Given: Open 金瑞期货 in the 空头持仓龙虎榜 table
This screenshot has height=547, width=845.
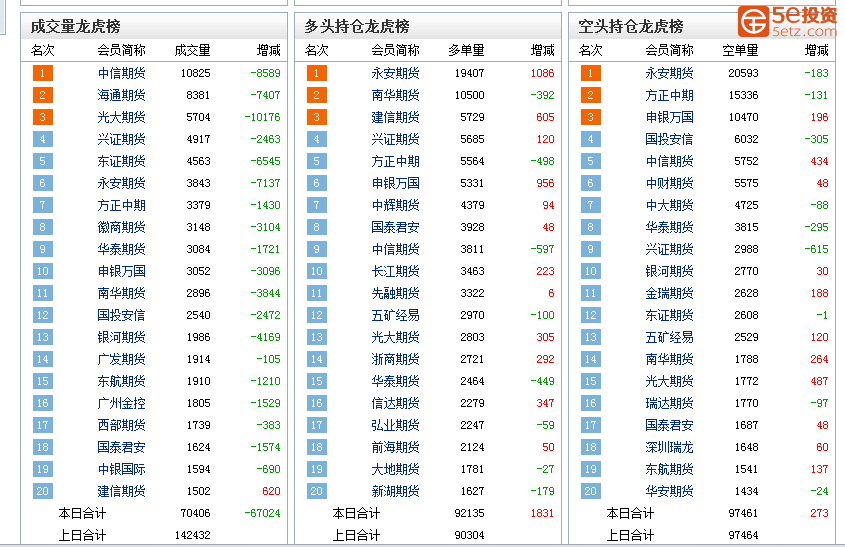Looking at the screenshot, I should tap(669, 293).
